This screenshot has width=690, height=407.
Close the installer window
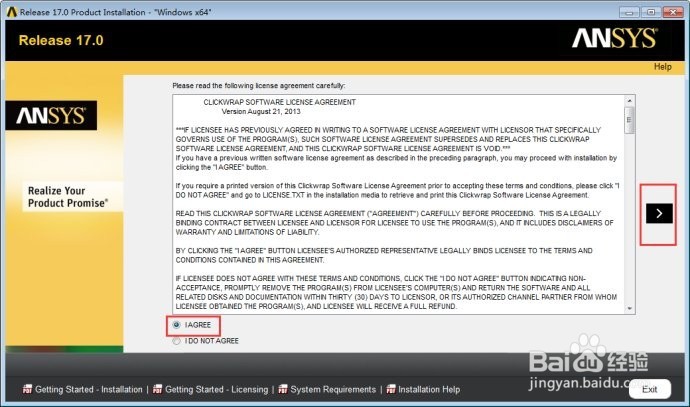tap(673, 12)
